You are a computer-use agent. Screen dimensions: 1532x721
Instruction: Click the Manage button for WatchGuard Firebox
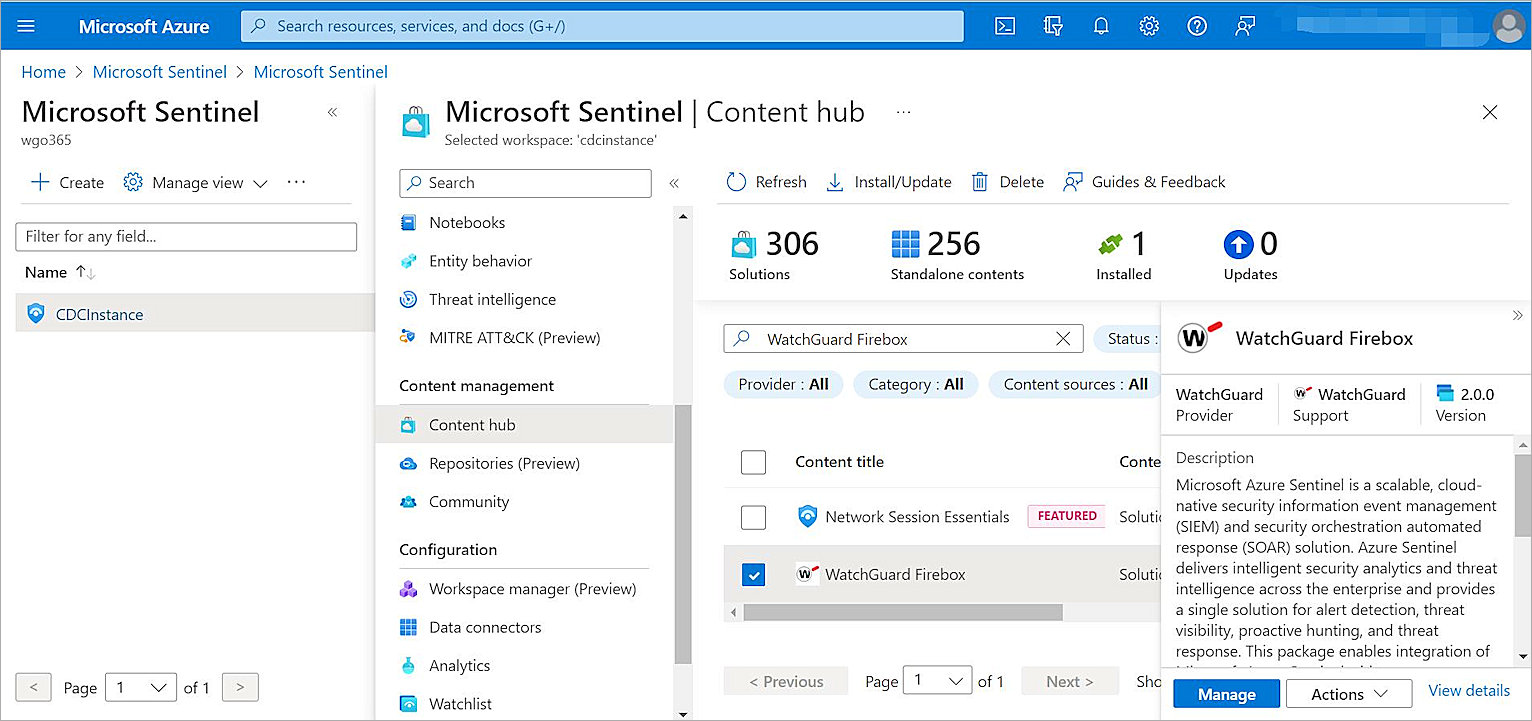coord(1226,693)
